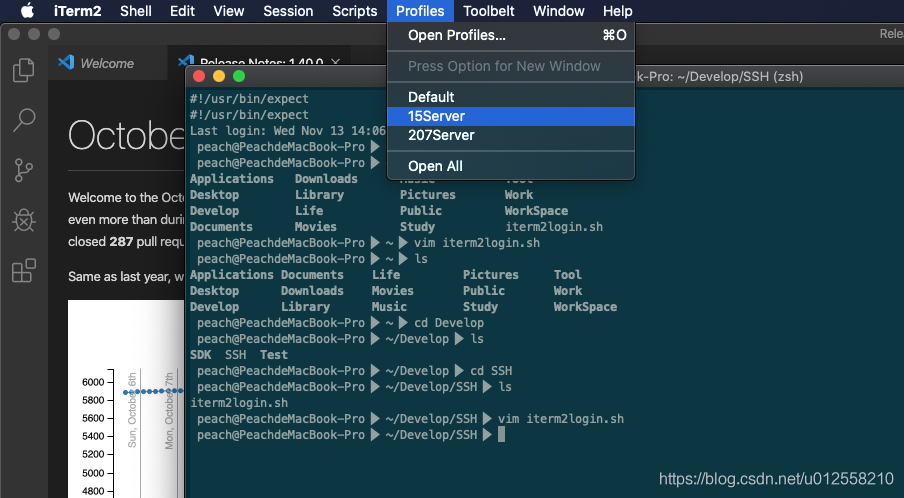Open the Apple menu

27,10
